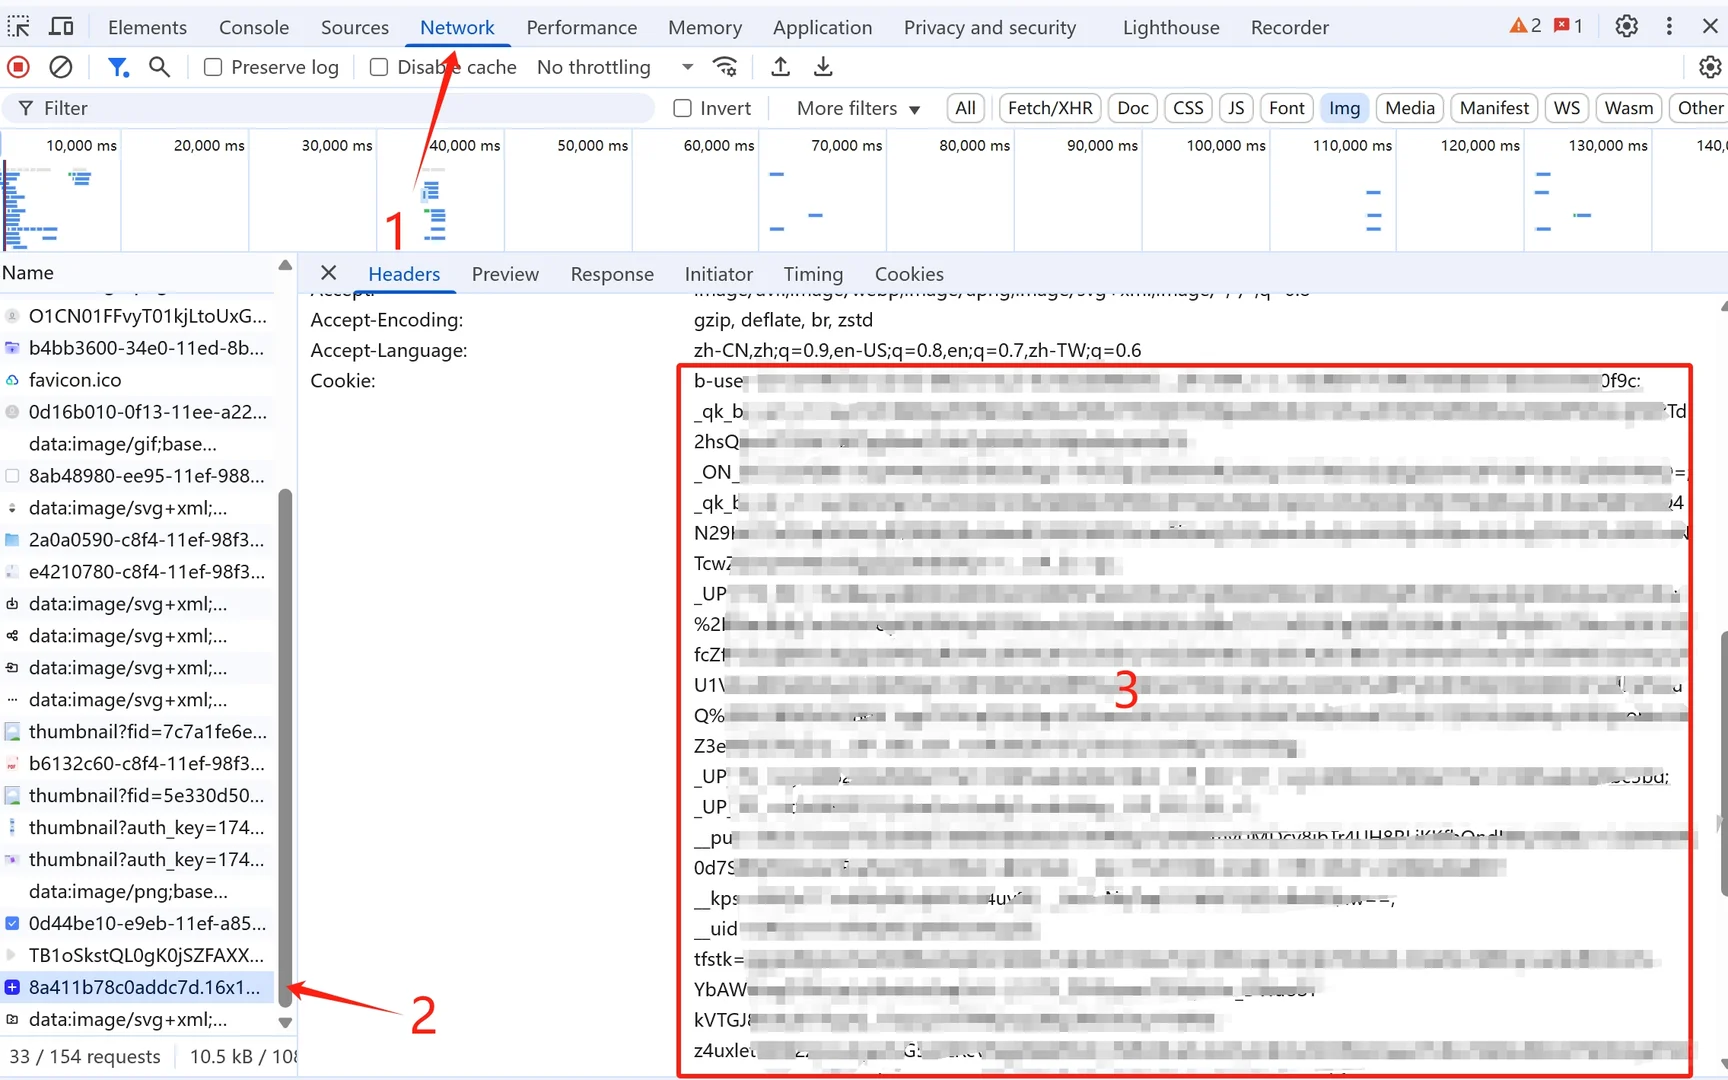Open network conditions wifi icon
Image resolution: width=1728 pixels, height=1080 pixels.
725,67
